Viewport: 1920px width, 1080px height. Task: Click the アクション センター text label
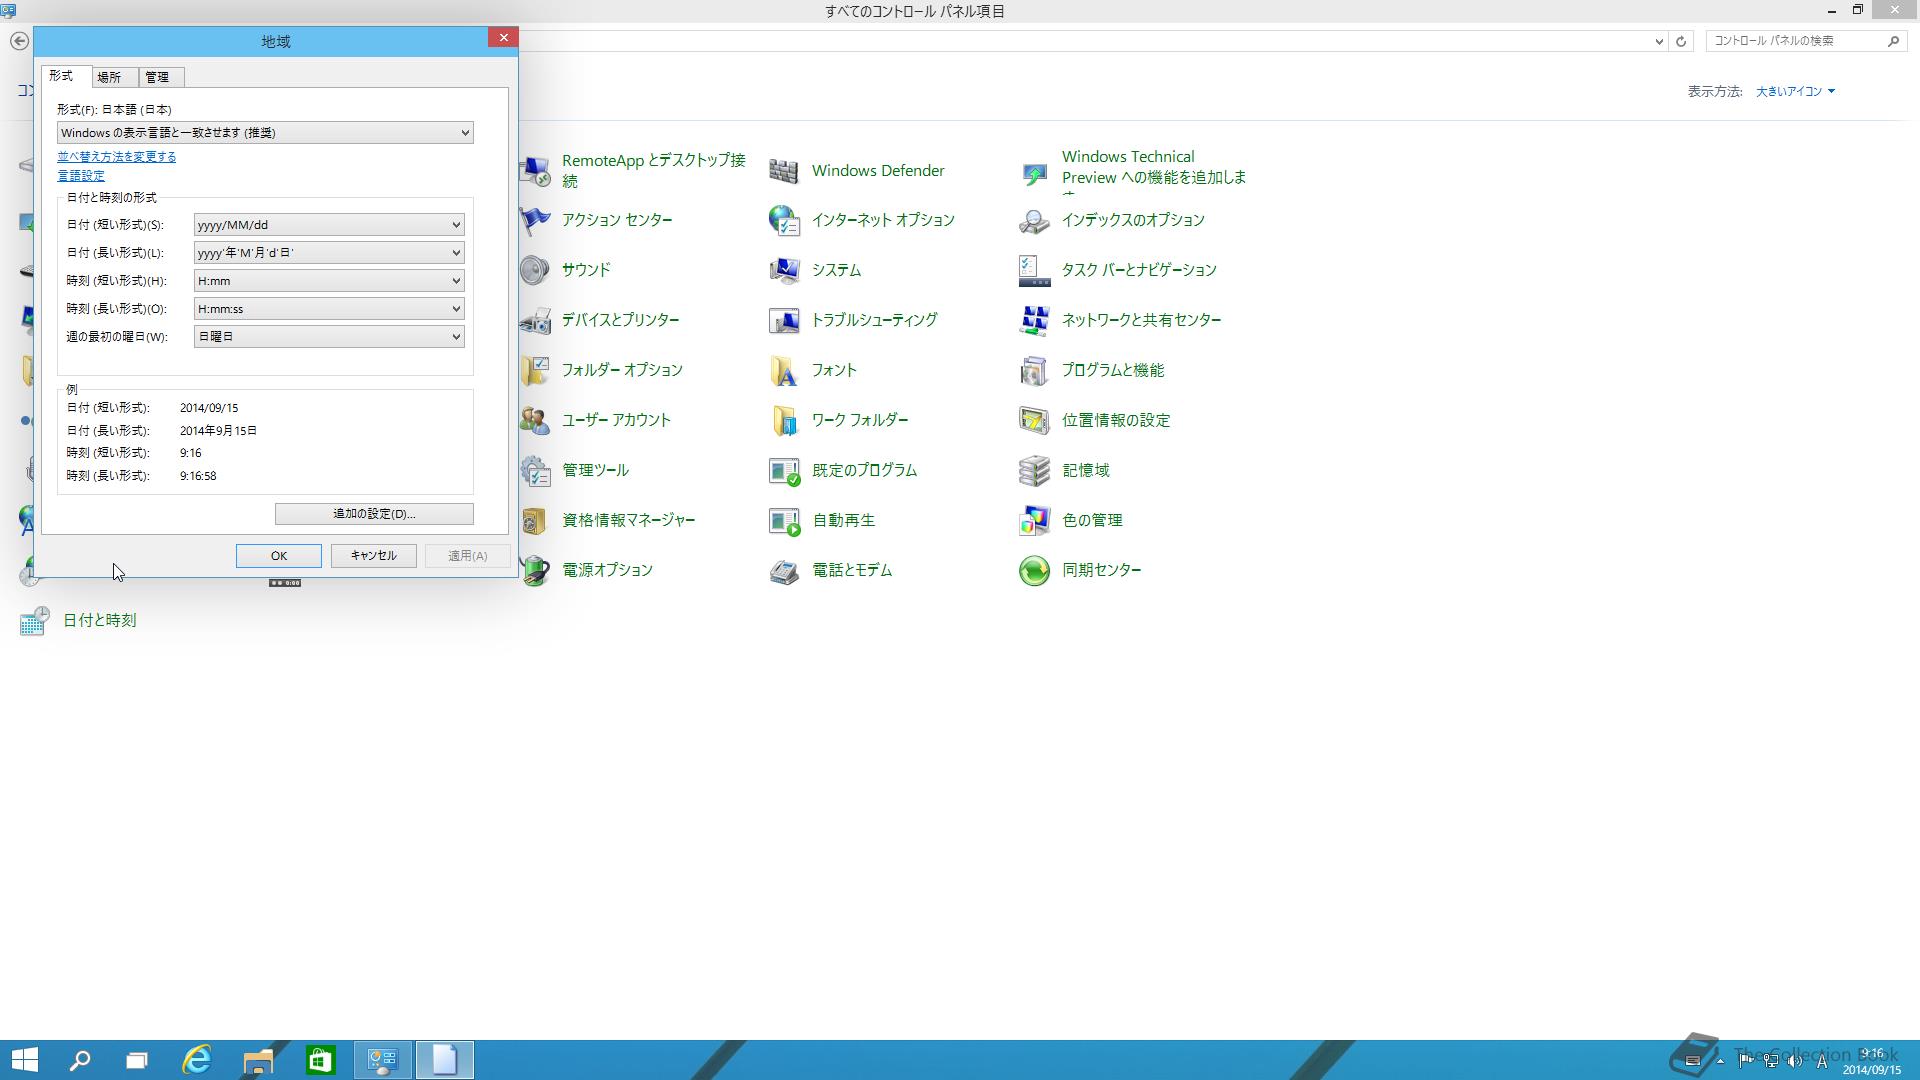tap(617, 221)
